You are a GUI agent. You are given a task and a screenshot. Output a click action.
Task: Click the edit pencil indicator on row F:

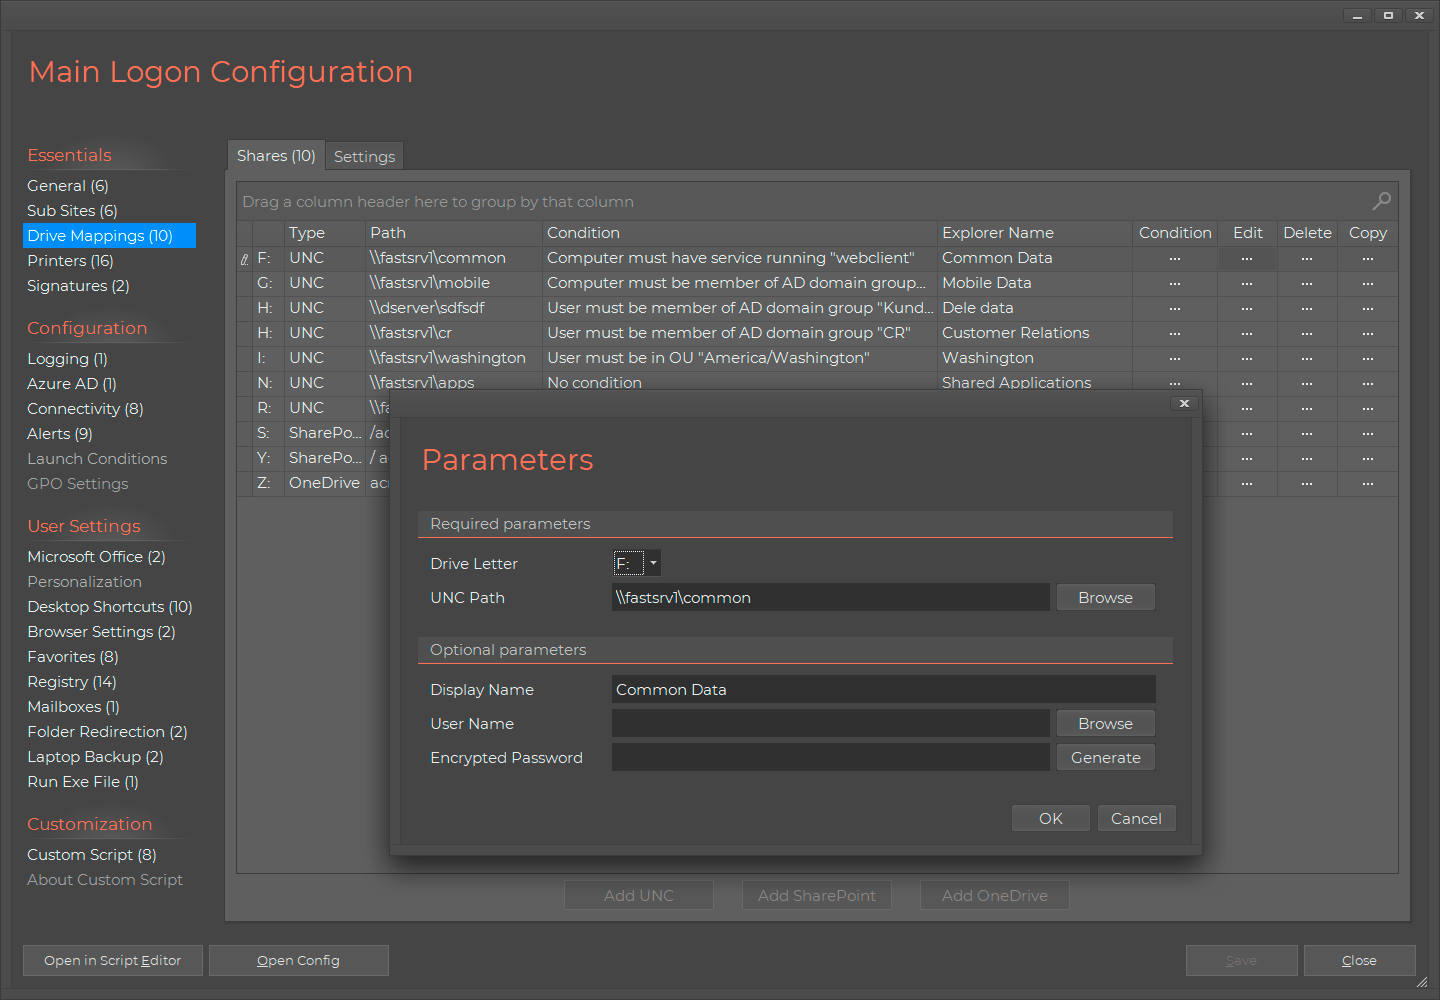click(245, 259)
